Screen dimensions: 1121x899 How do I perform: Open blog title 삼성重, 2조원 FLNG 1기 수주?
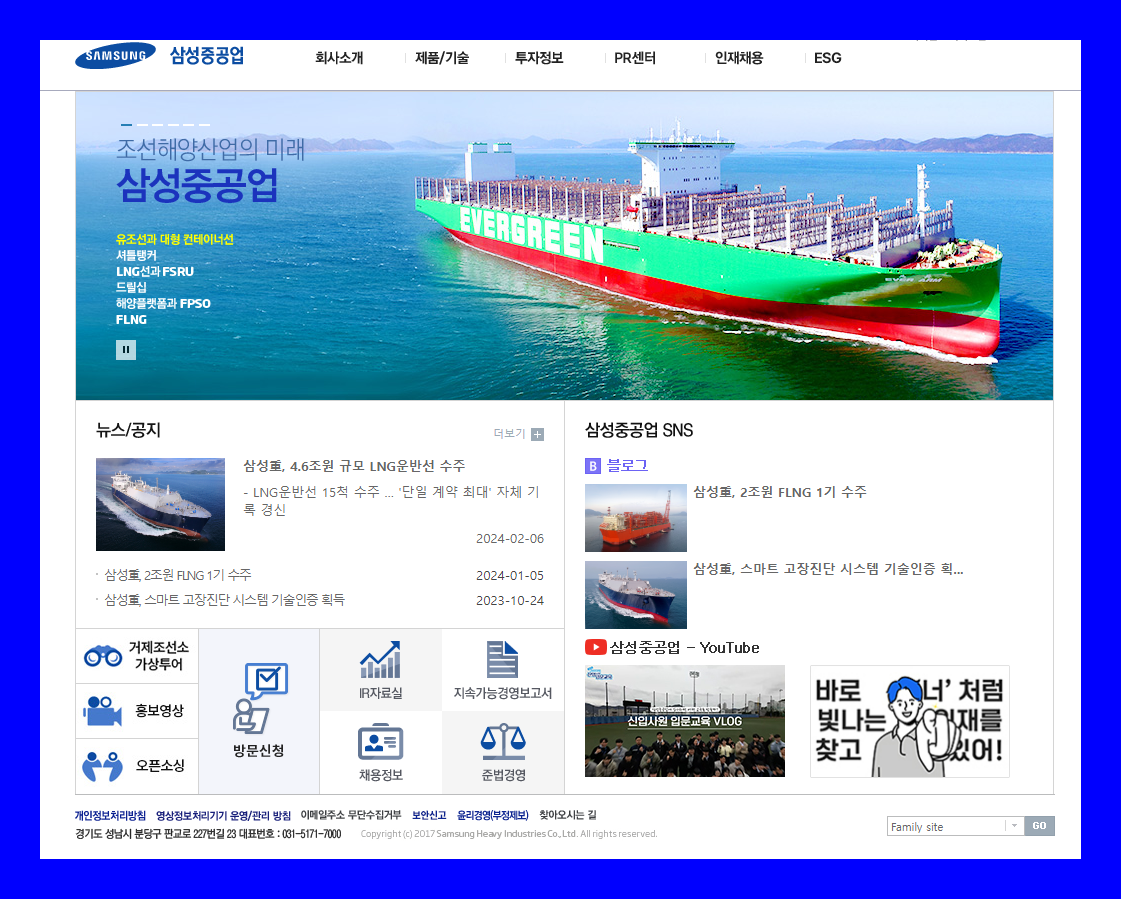(x=780, y=492)
